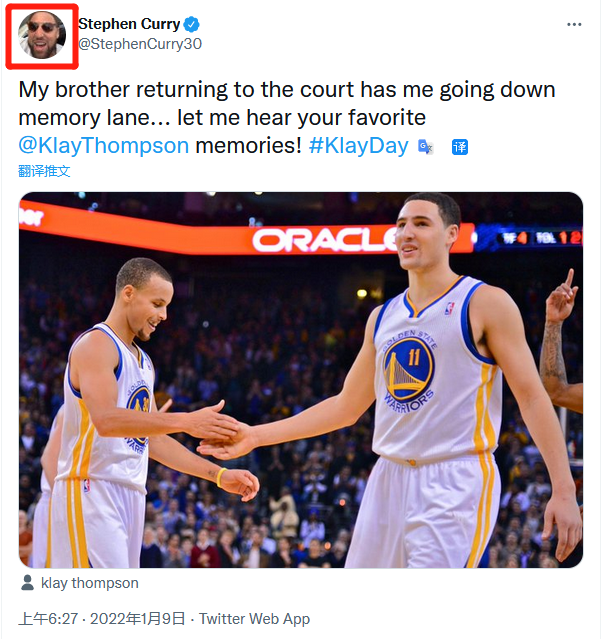Click the date 2022年1月9日
Viewport: 602px width, 639px height.
point(137,619)
